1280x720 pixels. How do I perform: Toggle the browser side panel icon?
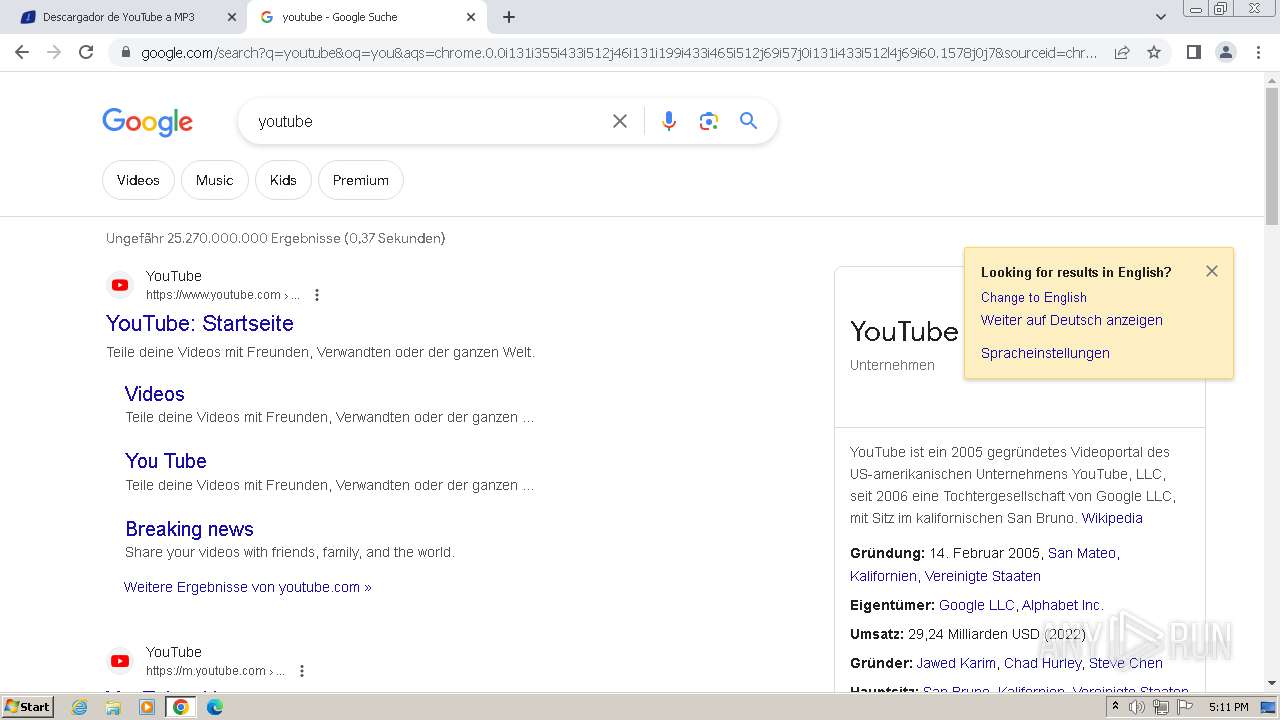[x=1193, y=52]
